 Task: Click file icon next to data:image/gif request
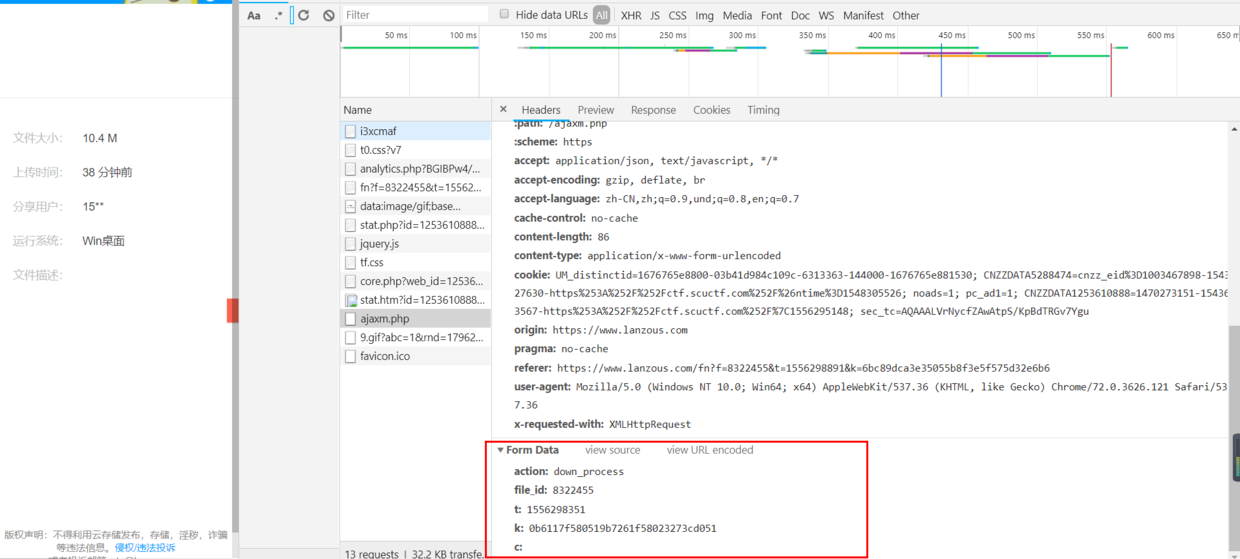pos(350,206)
